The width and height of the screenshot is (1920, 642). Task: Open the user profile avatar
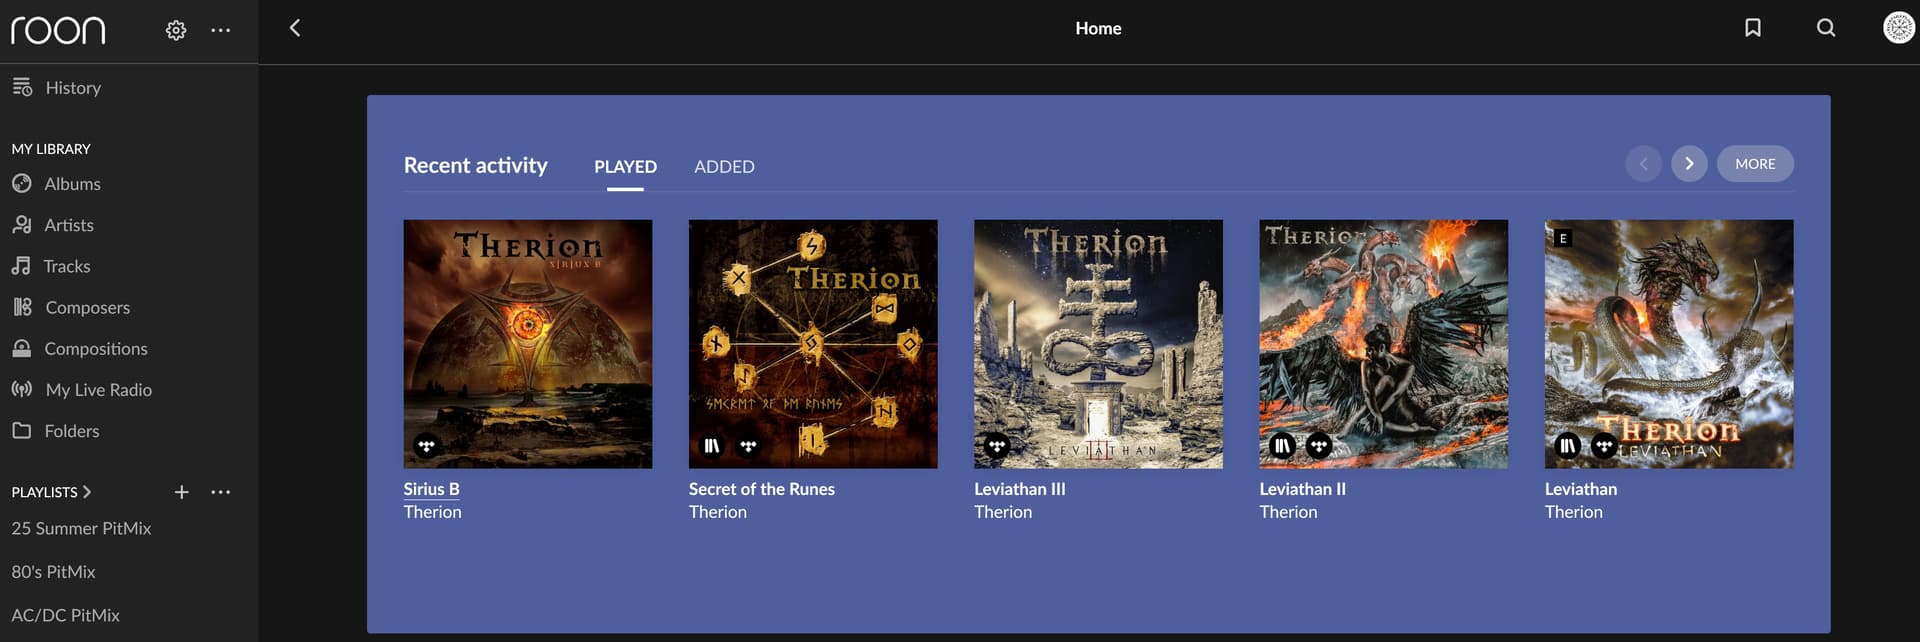tap(1898, 28)
